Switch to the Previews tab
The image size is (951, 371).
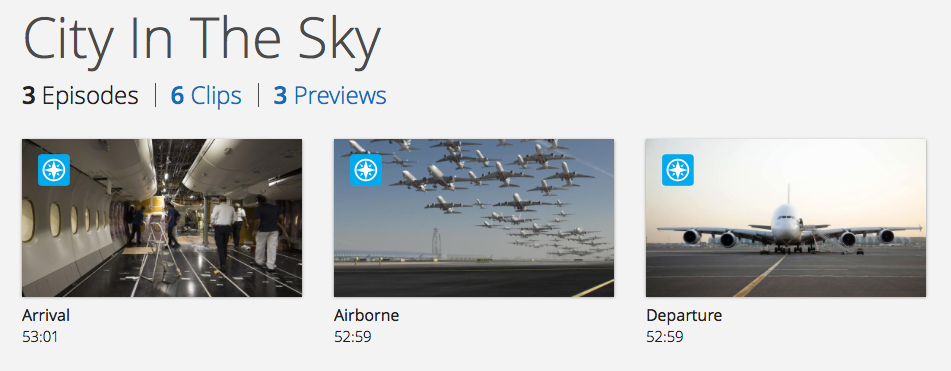click(330, 96)
